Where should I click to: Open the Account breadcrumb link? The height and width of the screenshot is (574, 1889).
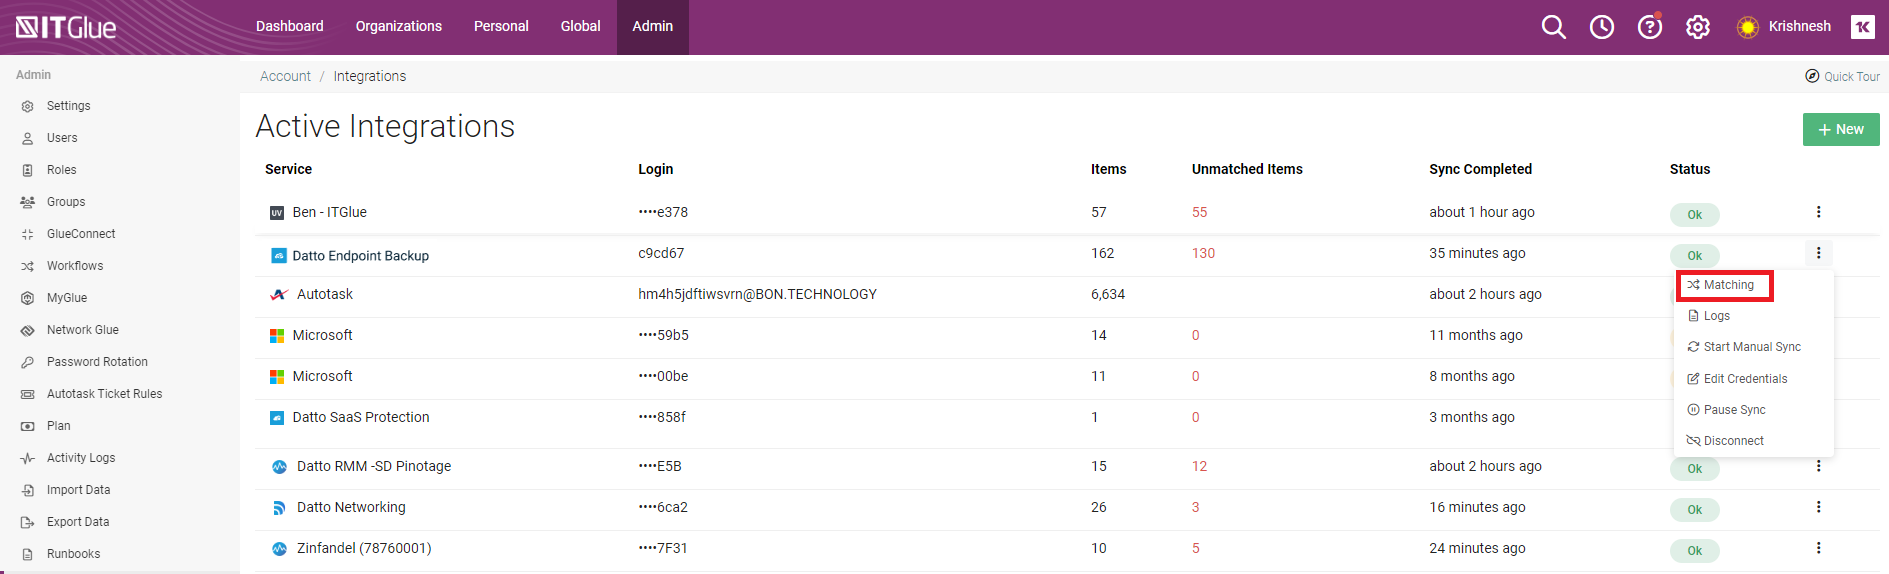point(285,76)
